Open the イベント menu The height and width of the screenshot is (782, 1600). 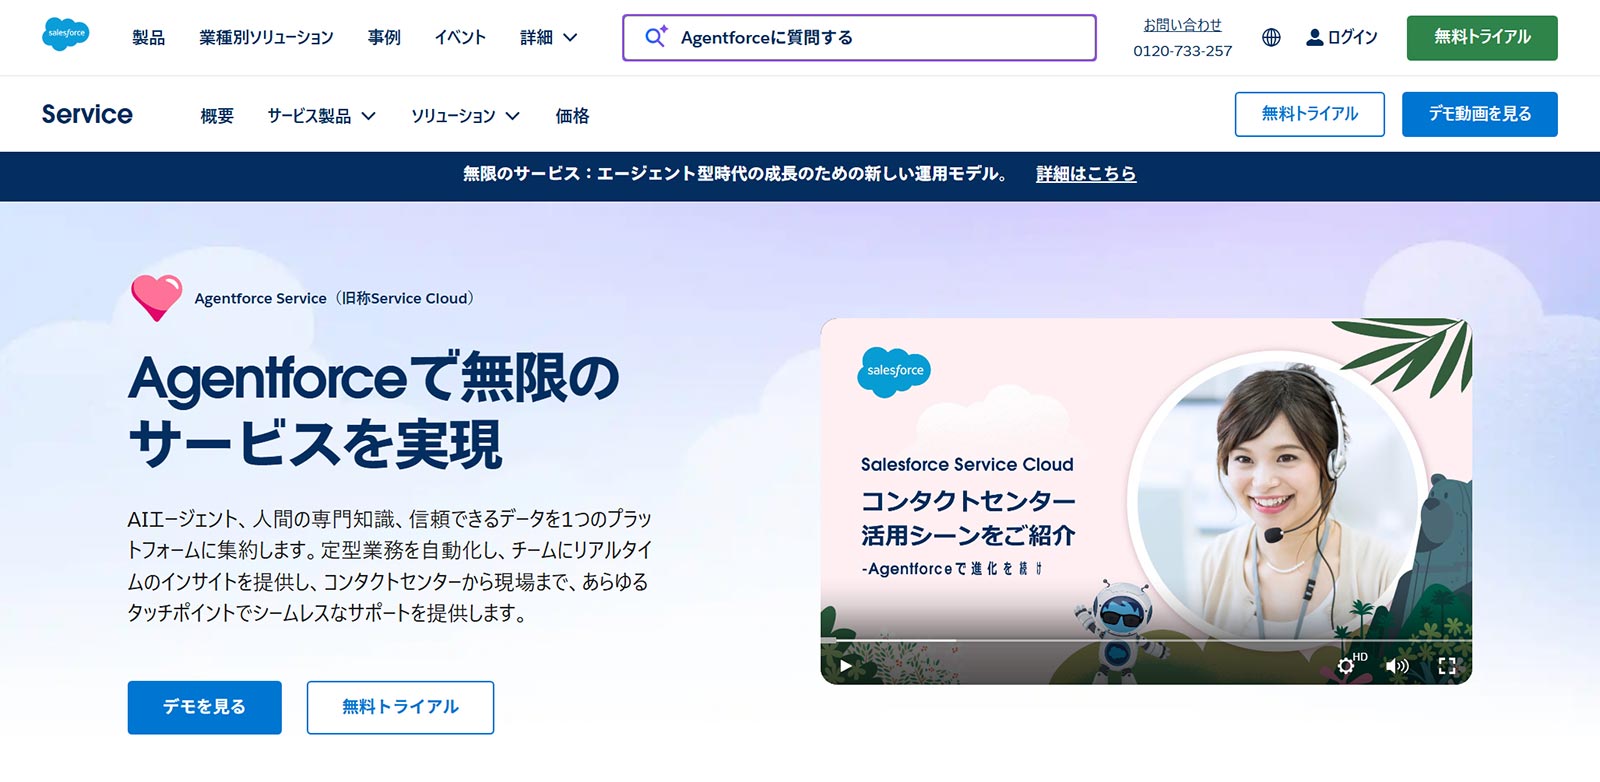tap(460, 37)
